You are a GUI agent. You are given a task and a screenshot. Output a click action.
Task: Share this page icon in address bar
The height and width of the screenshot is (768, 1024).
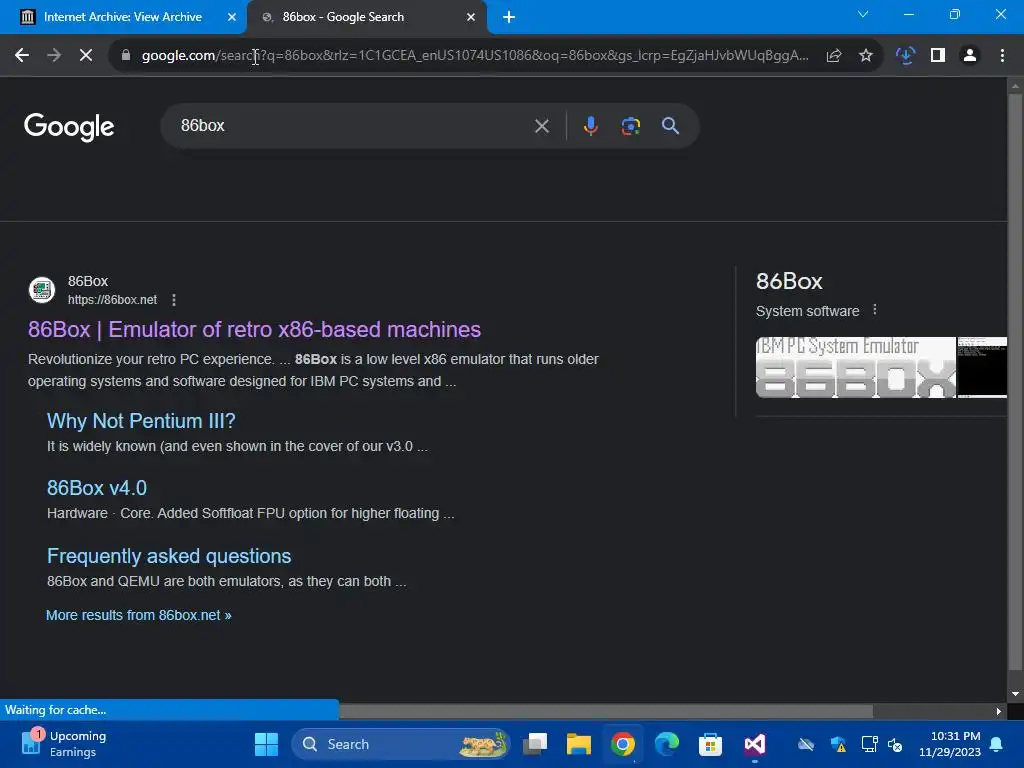[834, 56]
